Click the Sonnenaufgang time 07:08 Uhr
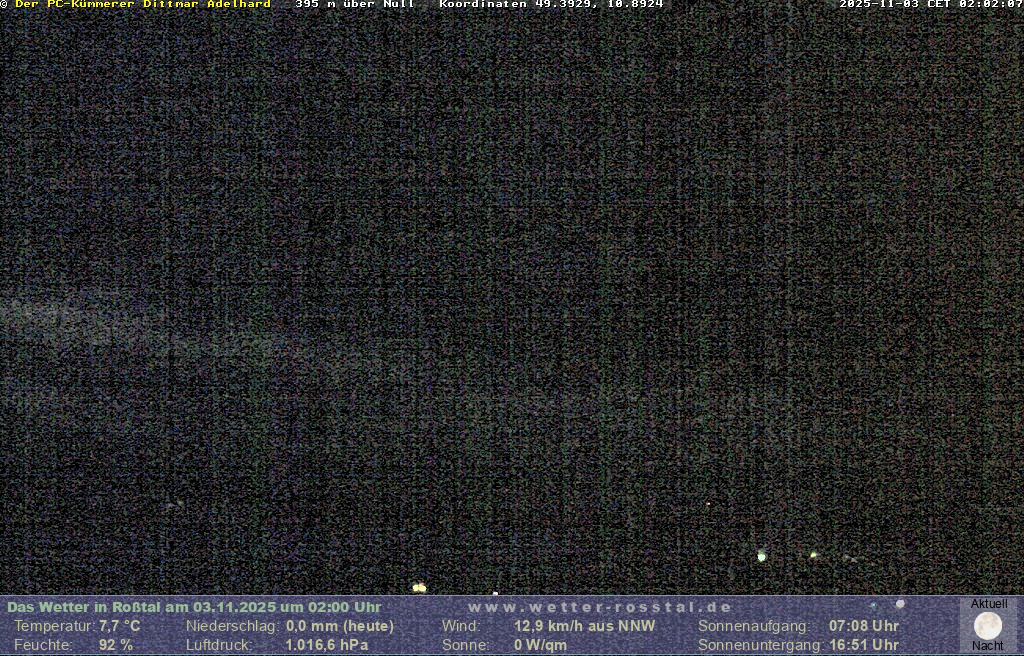Image resolution: width=1024 pixels, height=656 pixels. (x=863, y=626)
